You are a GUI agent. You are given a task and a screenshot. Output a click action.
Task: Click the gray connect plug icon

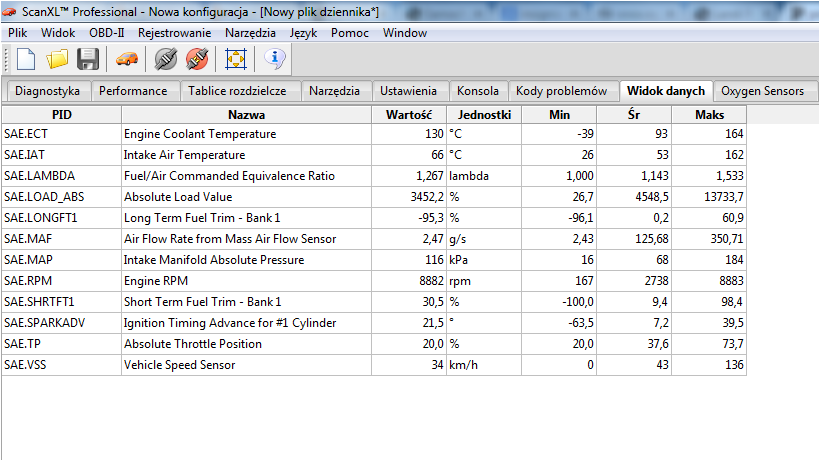coord(166,59)
